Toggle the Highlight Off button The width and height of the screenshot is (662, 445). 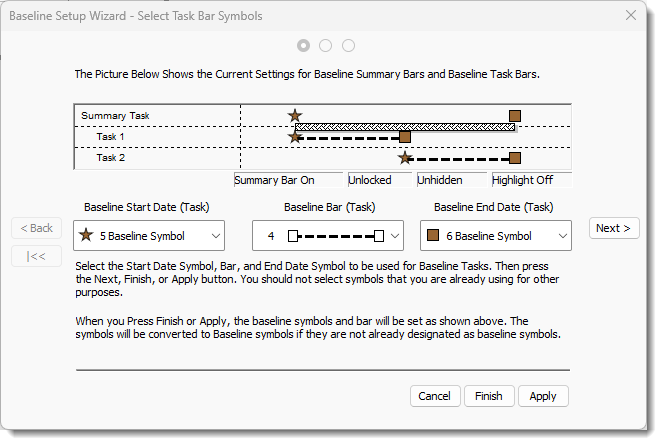[x=530, y=180]
